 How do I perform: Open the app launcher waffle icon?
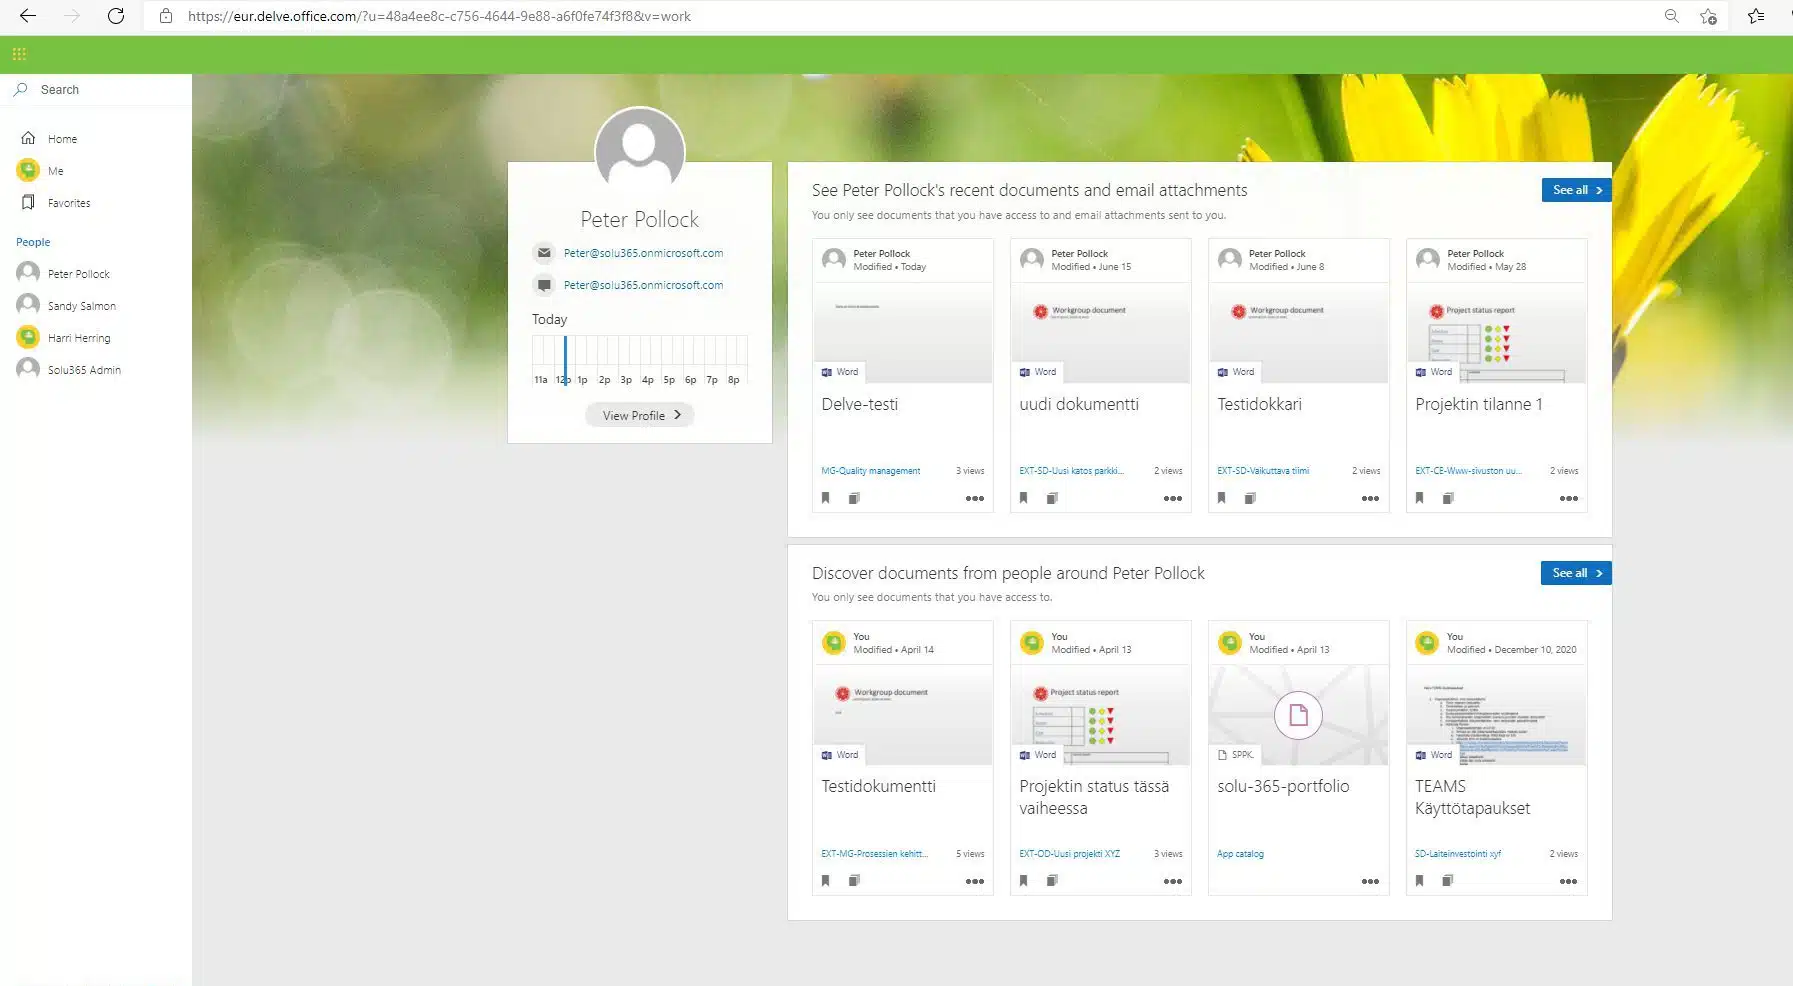click(x=19, y=54)
